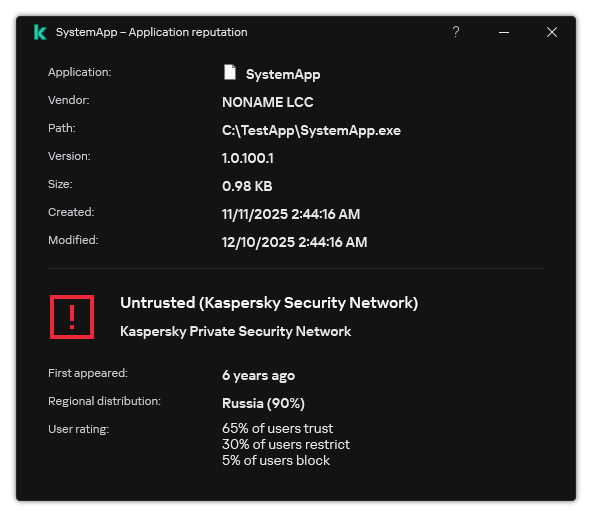Close the Application reputation window
592x517 pixels.
[552, 32]
